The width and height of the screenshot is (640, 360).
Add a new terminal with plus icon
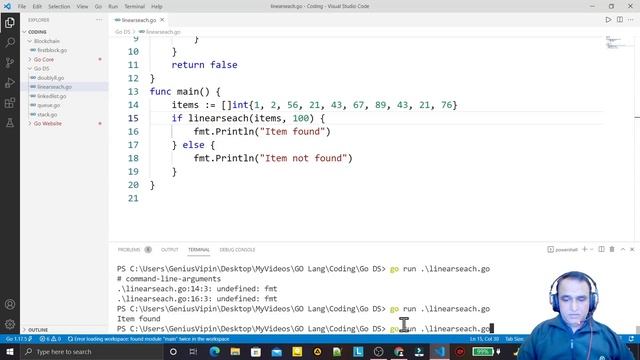[584, 249]
